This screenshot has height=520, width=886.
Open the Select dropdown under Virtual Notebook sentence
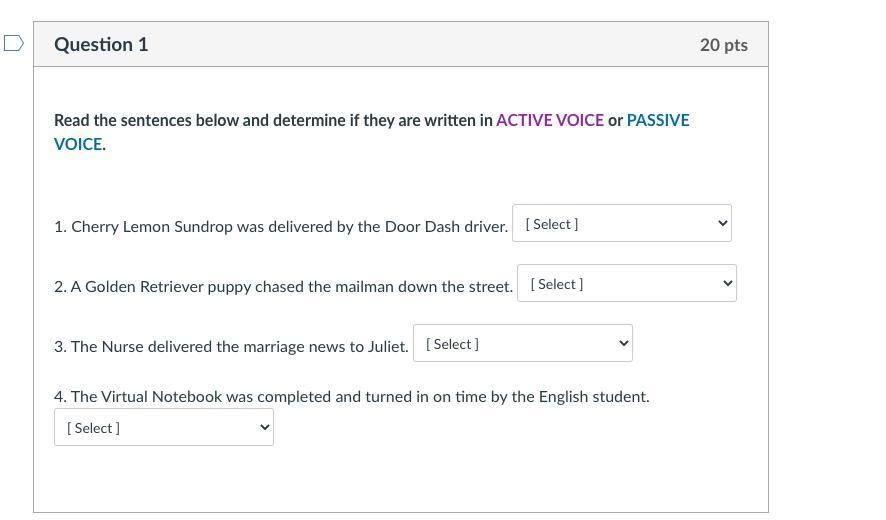(163, 427)
